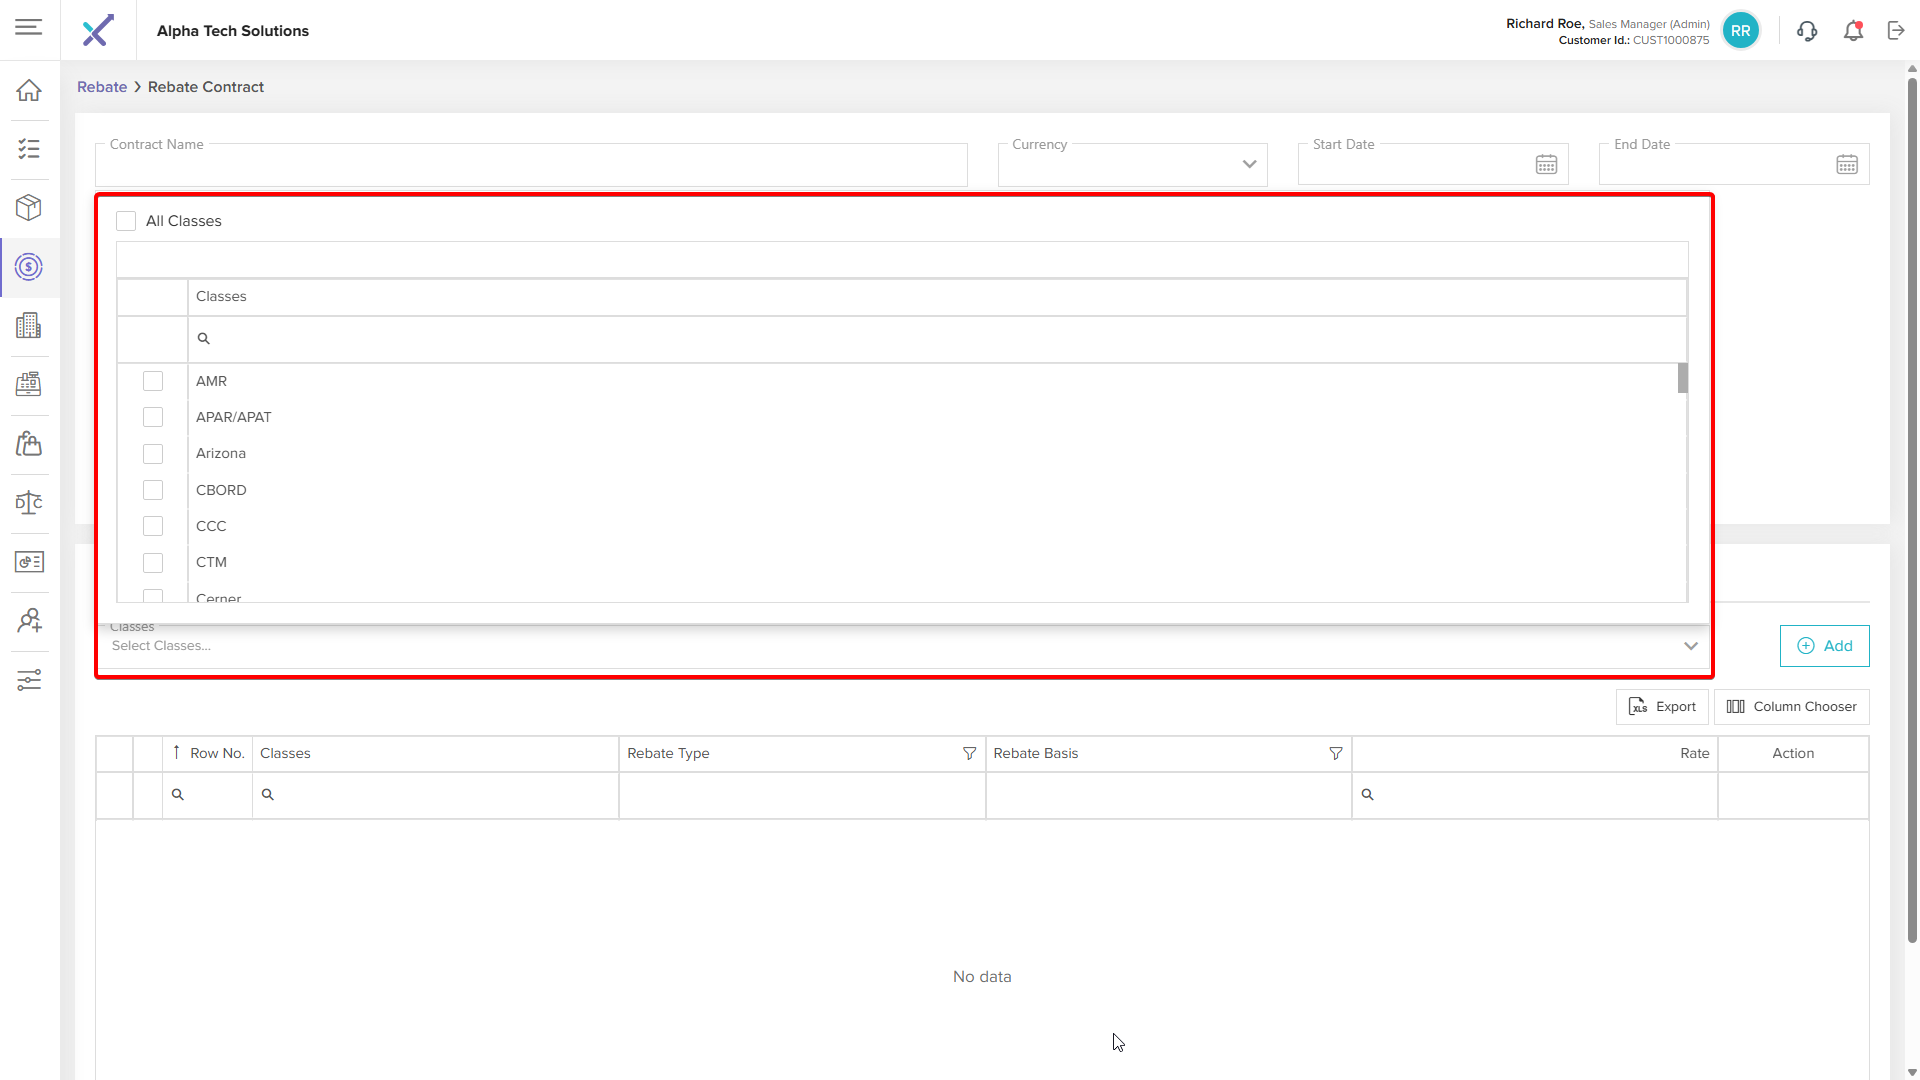1920x1080 pixels.
Task: Go to the Home sidebar icon
Action: click(x=29, y=91)
